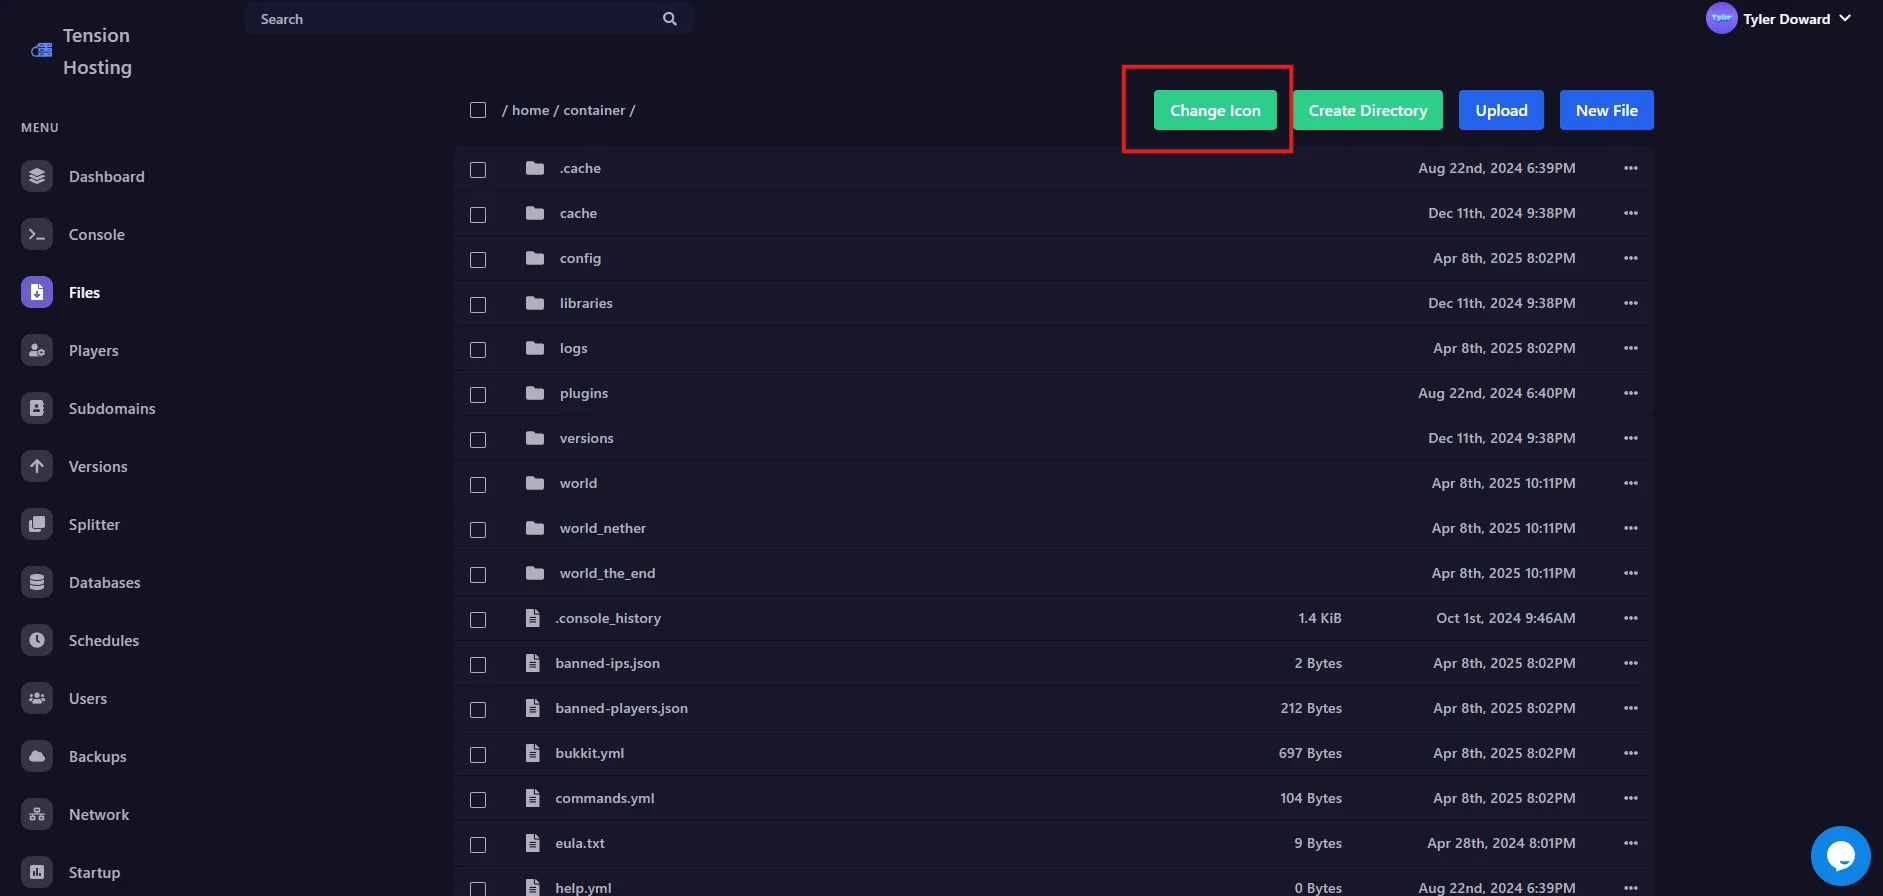
Task: Open the Startup sidebar icon
Action: tap(37, 872)
